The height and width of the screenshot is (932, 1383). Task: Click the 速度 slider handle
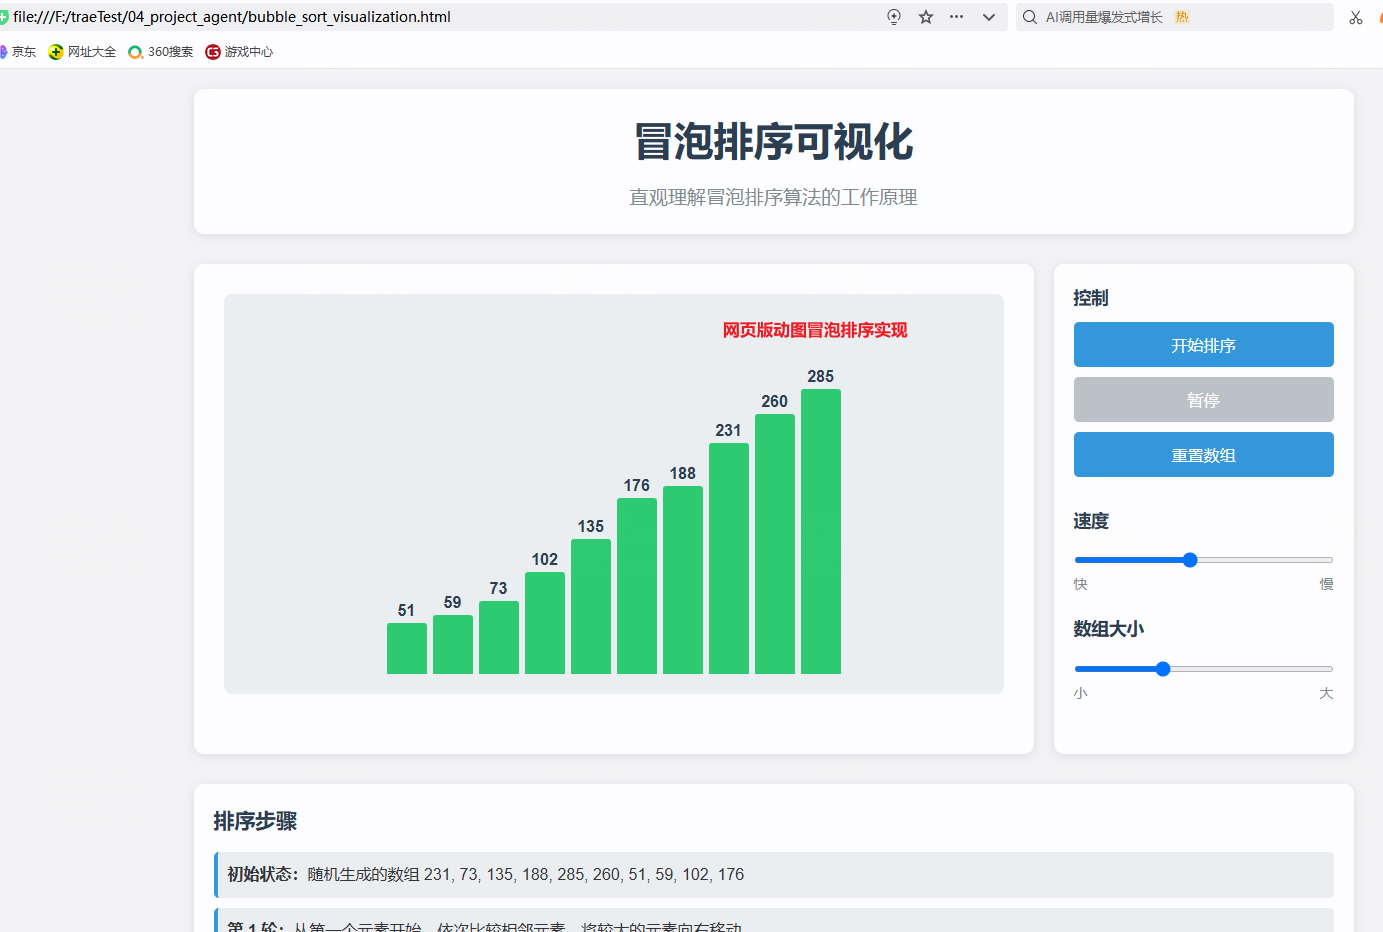coord(1190,560)
